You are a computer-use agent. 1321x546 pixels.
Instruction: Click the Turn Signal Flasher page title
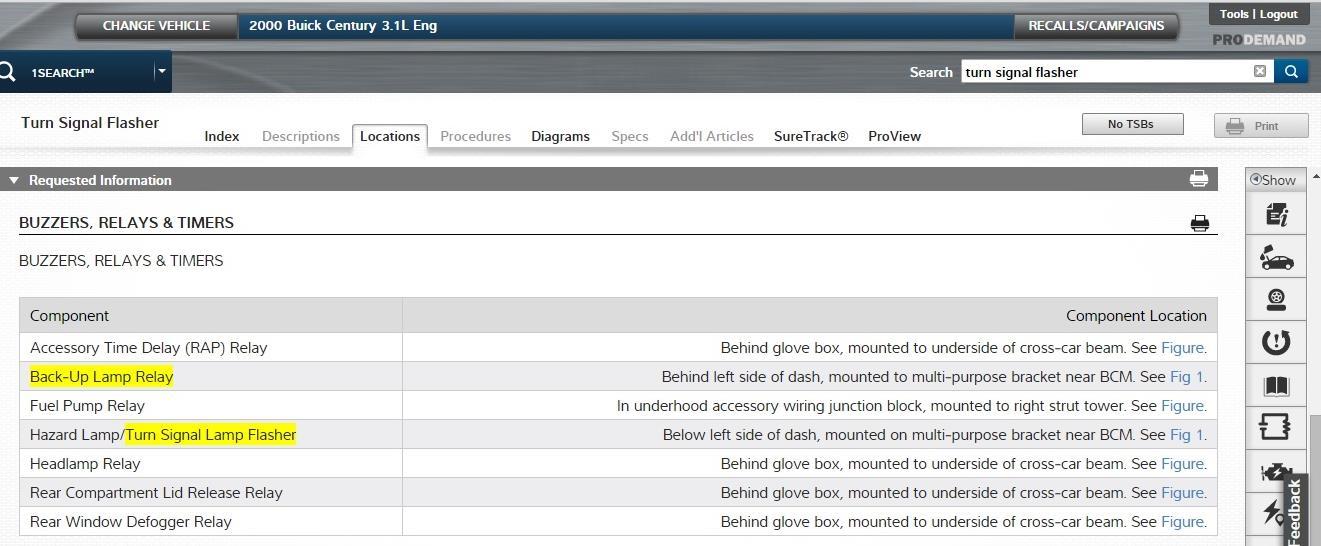coord(90,123)
